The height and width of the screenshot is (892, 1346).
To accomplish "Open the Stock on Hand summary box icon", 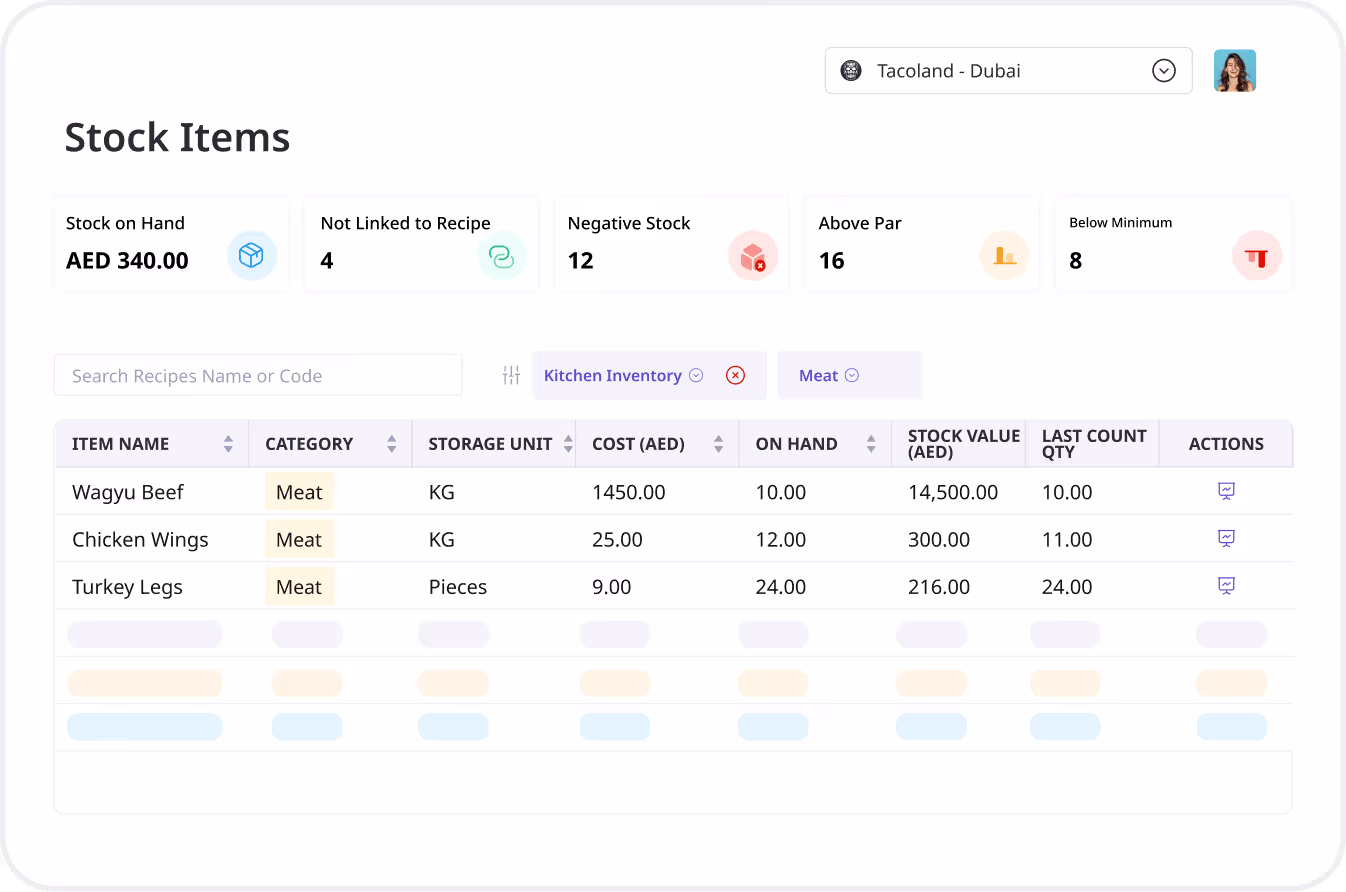I will coord(252,256).
